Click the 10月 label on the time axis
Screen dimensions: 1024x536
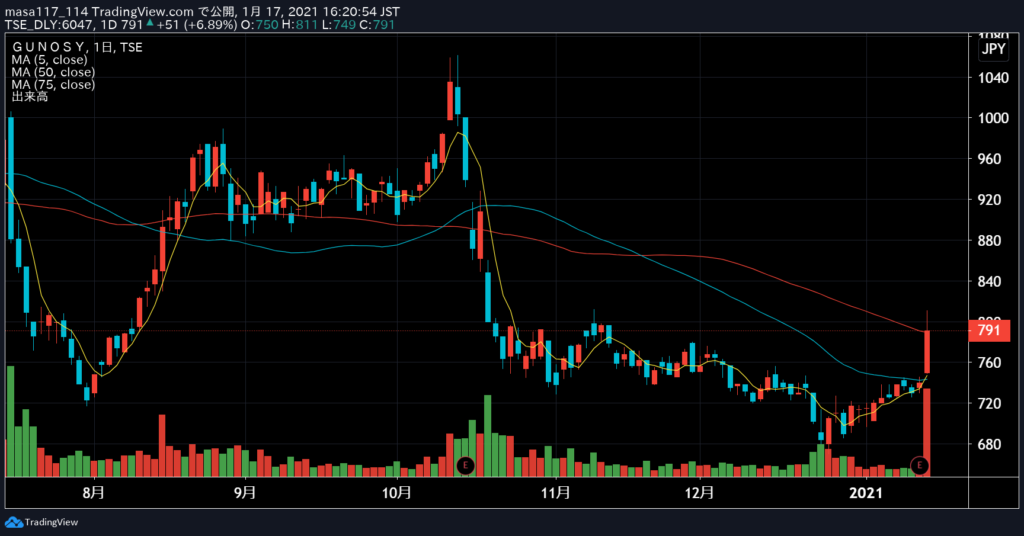396,492
